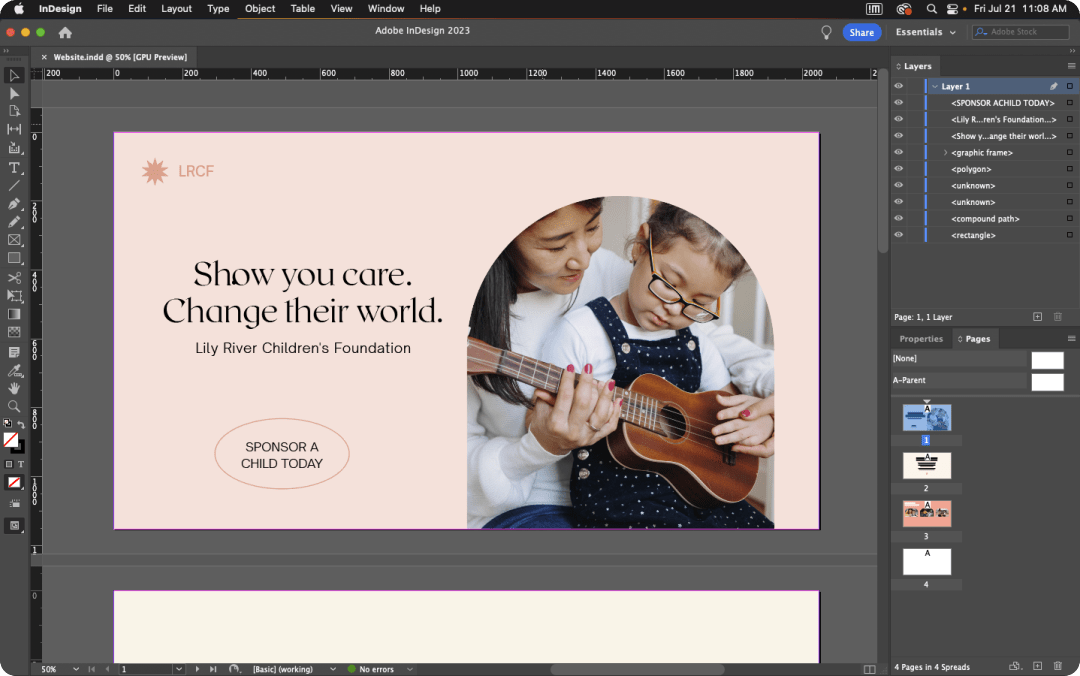1080x676 pixels.
Task: Pick the Pen tool
Action: [14, 204]
